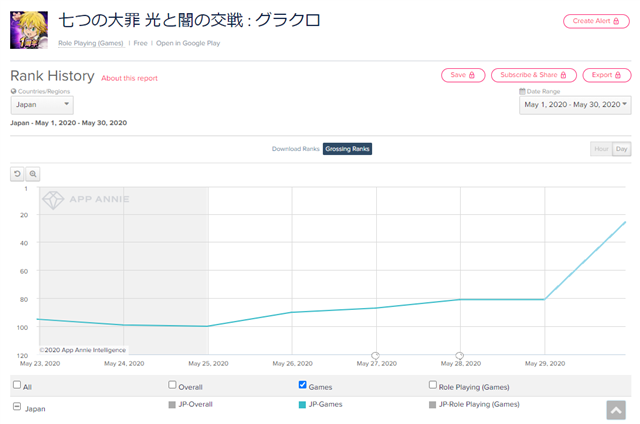Switch to Hour granularity
The width and height of the screenshot is (640, 424).
tap(601, 149)
